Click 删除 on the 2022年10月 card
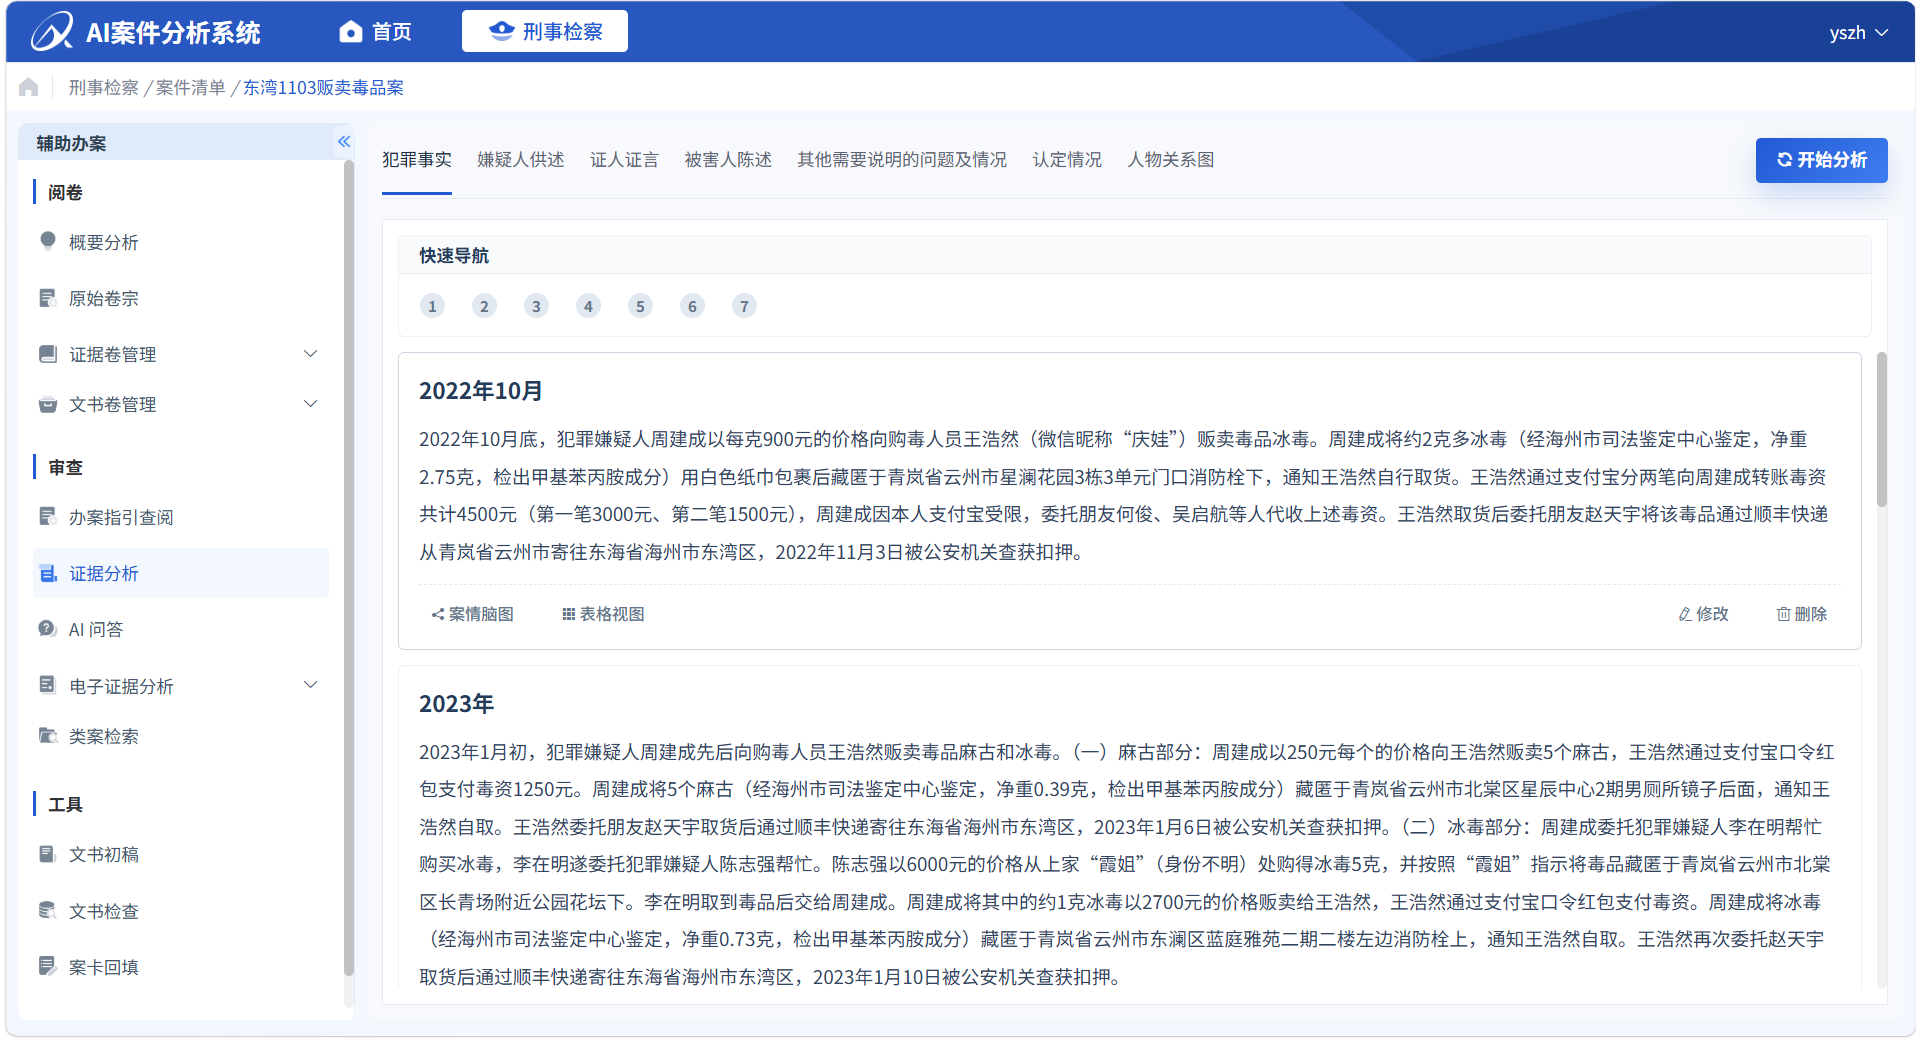The image size is (1920, 1040). click(1801, 614)
